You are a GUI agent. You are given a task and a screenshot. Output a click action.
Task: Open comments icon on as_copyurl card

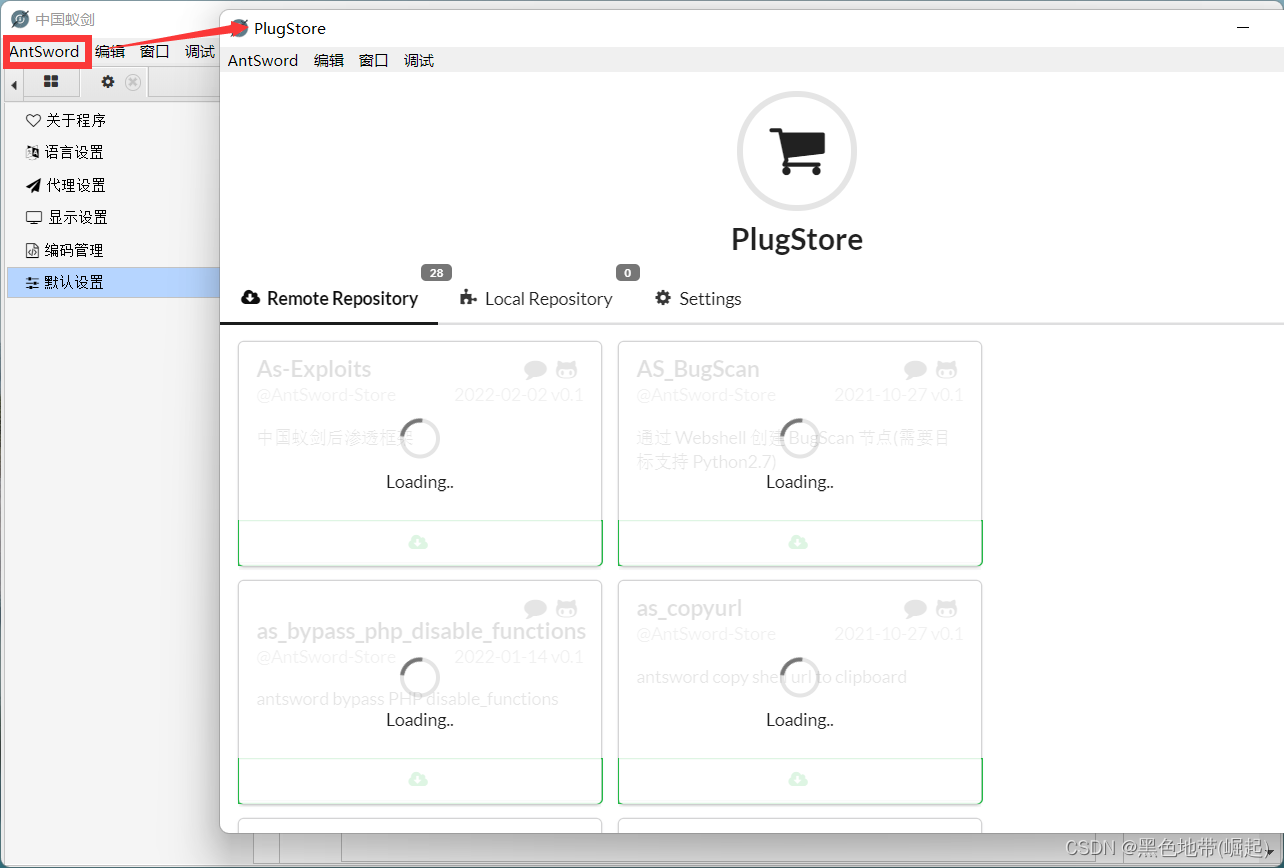[915, 608]
